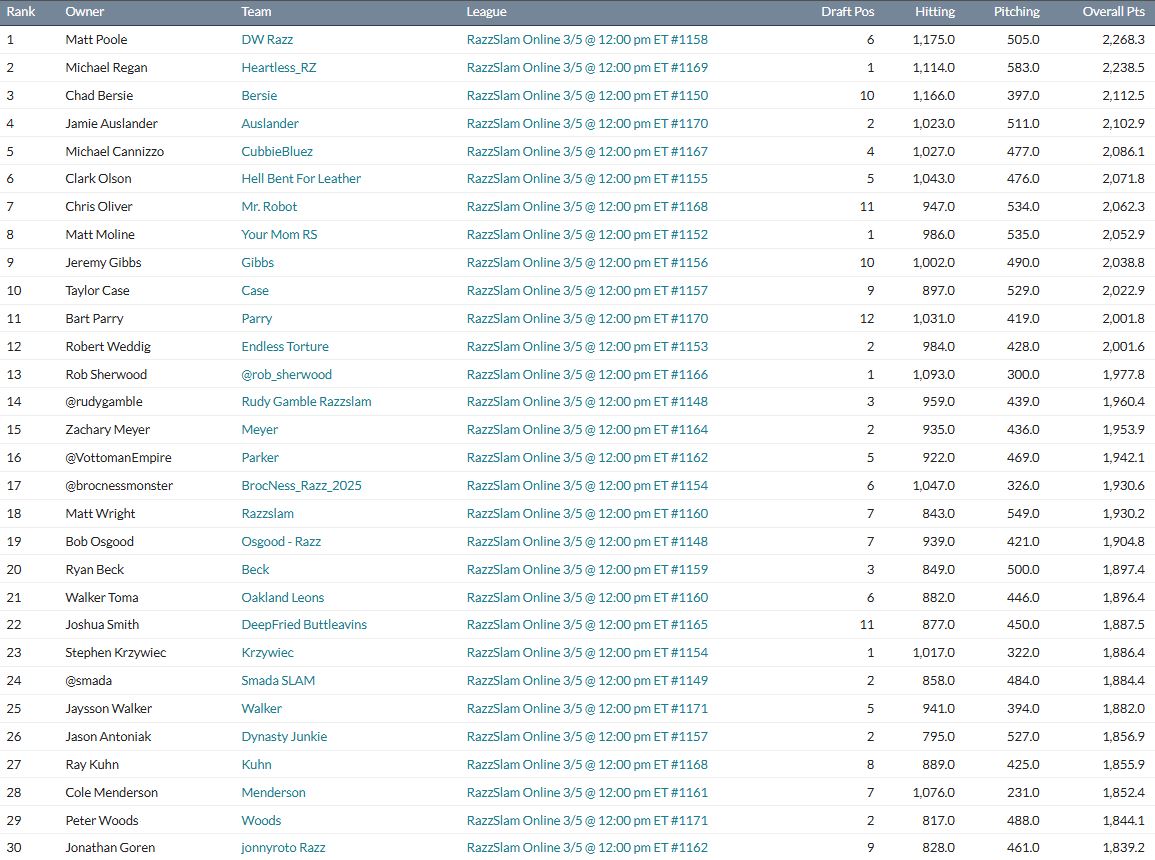Open the Mr. Robot team link
1155x860 pixels.
click(x=270, y=207)
